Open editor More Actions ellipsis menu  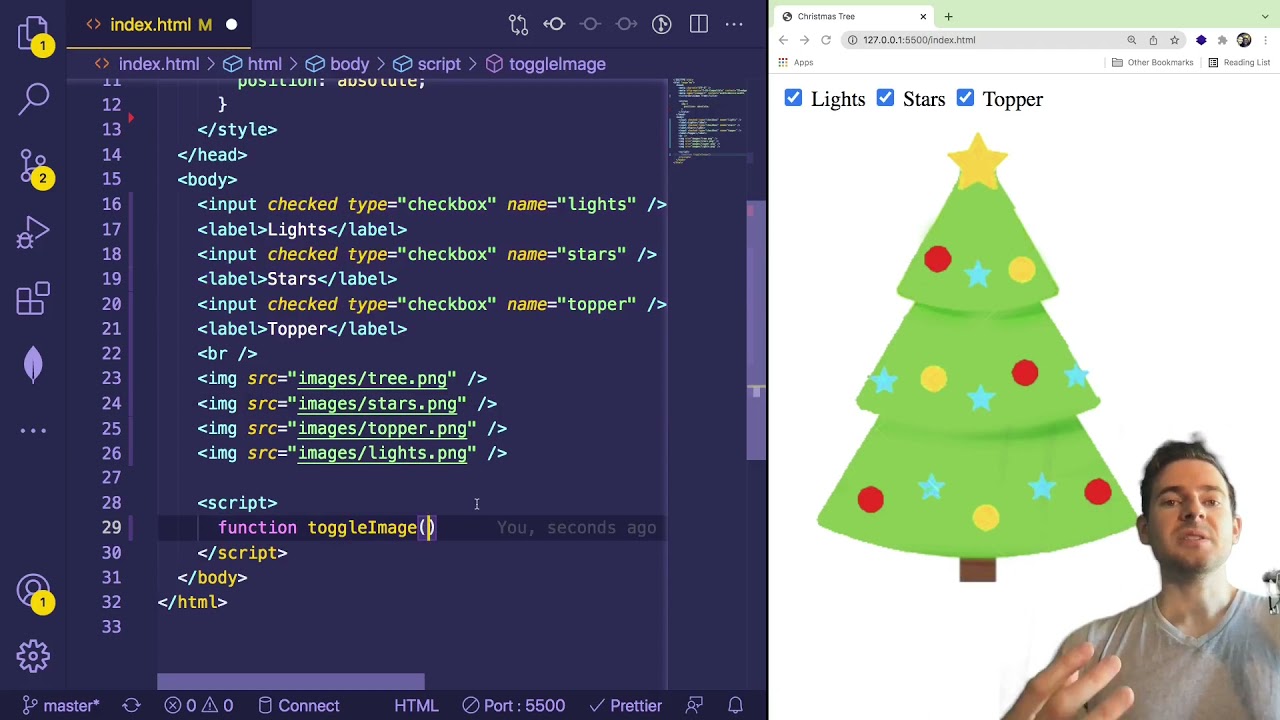coord(734,24)
